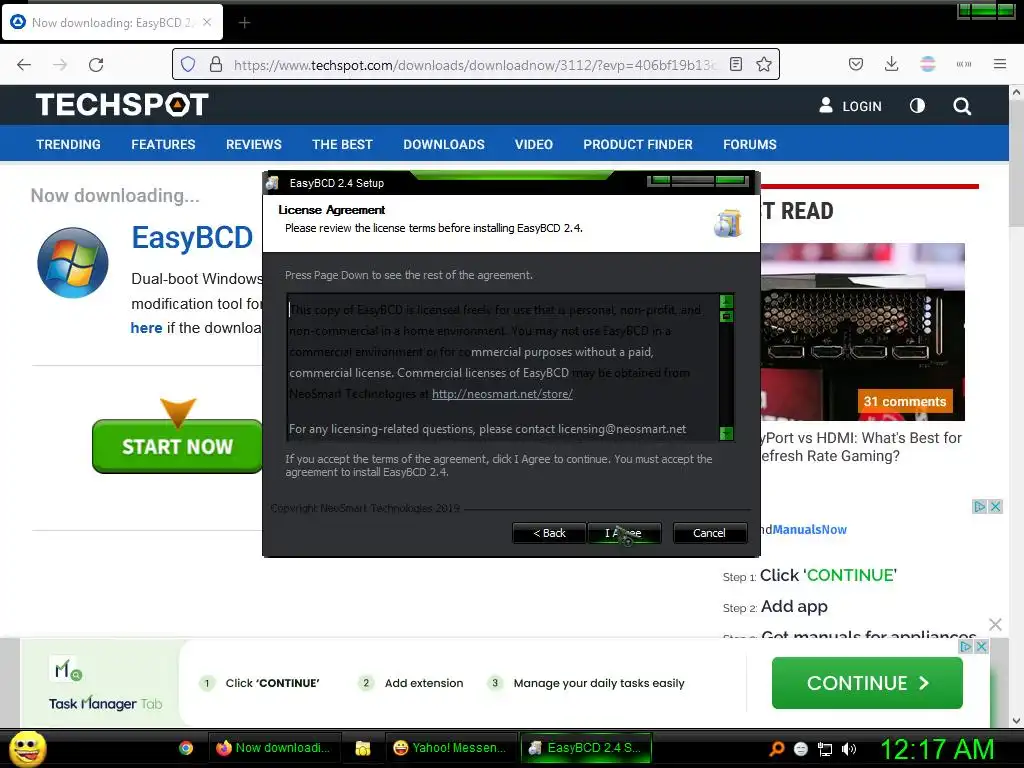This screenshot has width=1024, height=768.
Task: Close bottom banner ad X icon
Action: (x=981, y=647)
